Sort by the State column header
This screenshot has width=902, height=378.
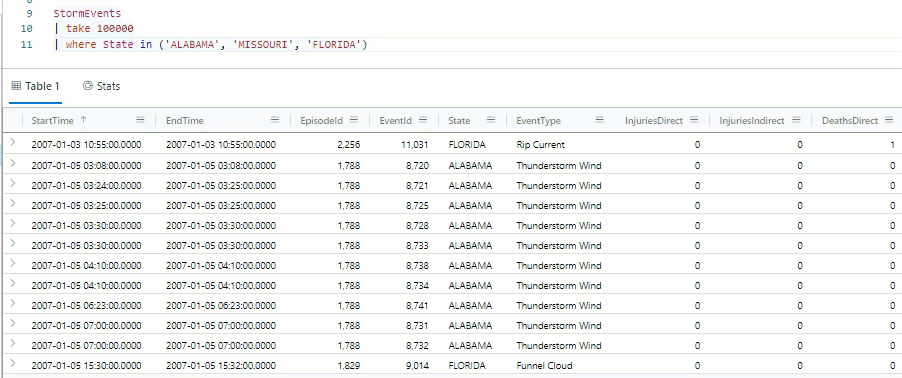pyautogui.click(x=459, y=121)
